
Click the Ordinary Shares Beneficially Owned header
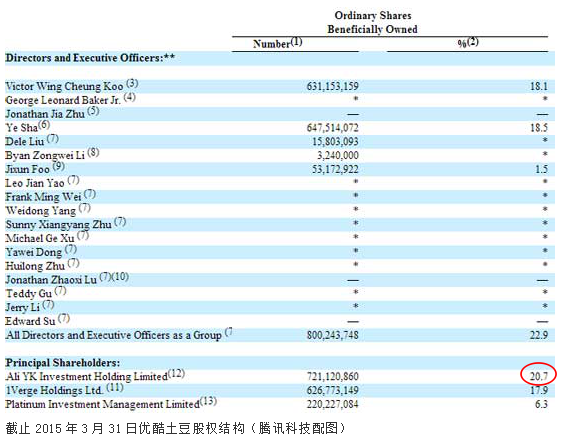pyautogui.click(x=372, y=22)
